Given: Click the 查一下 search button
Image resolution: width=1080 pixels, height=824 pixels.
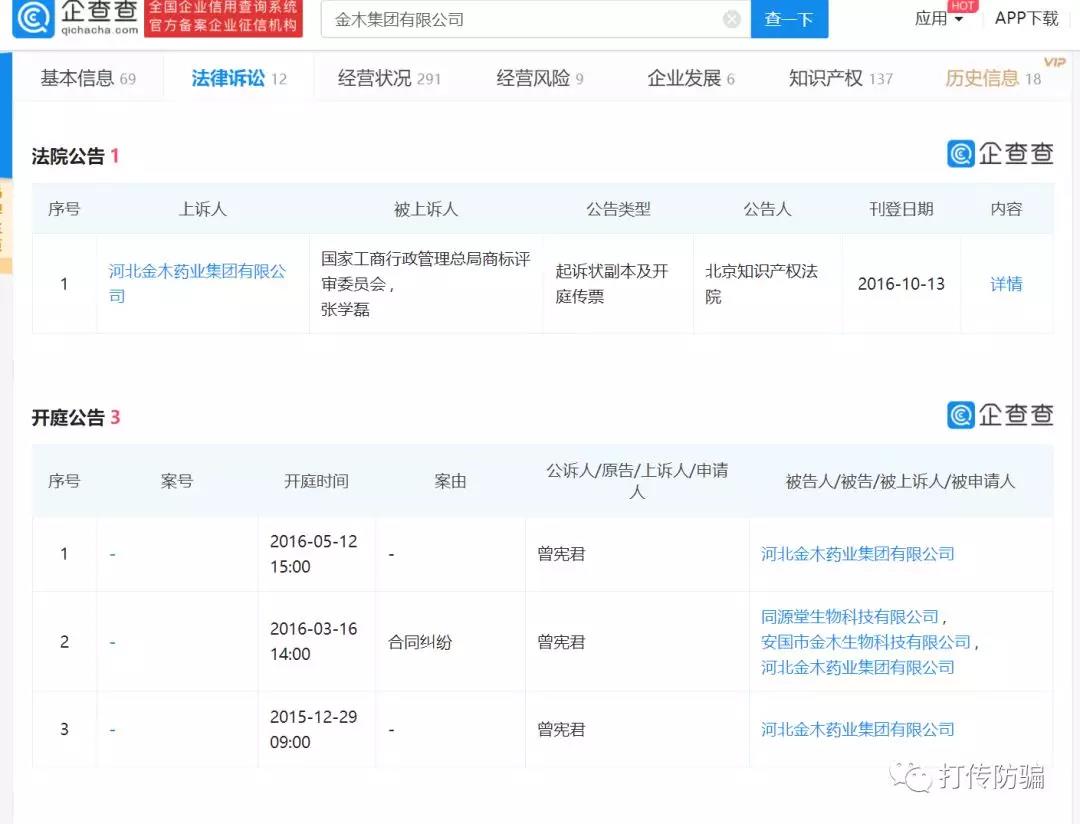Looking at the screenshot, I should (x=789, y=19).
